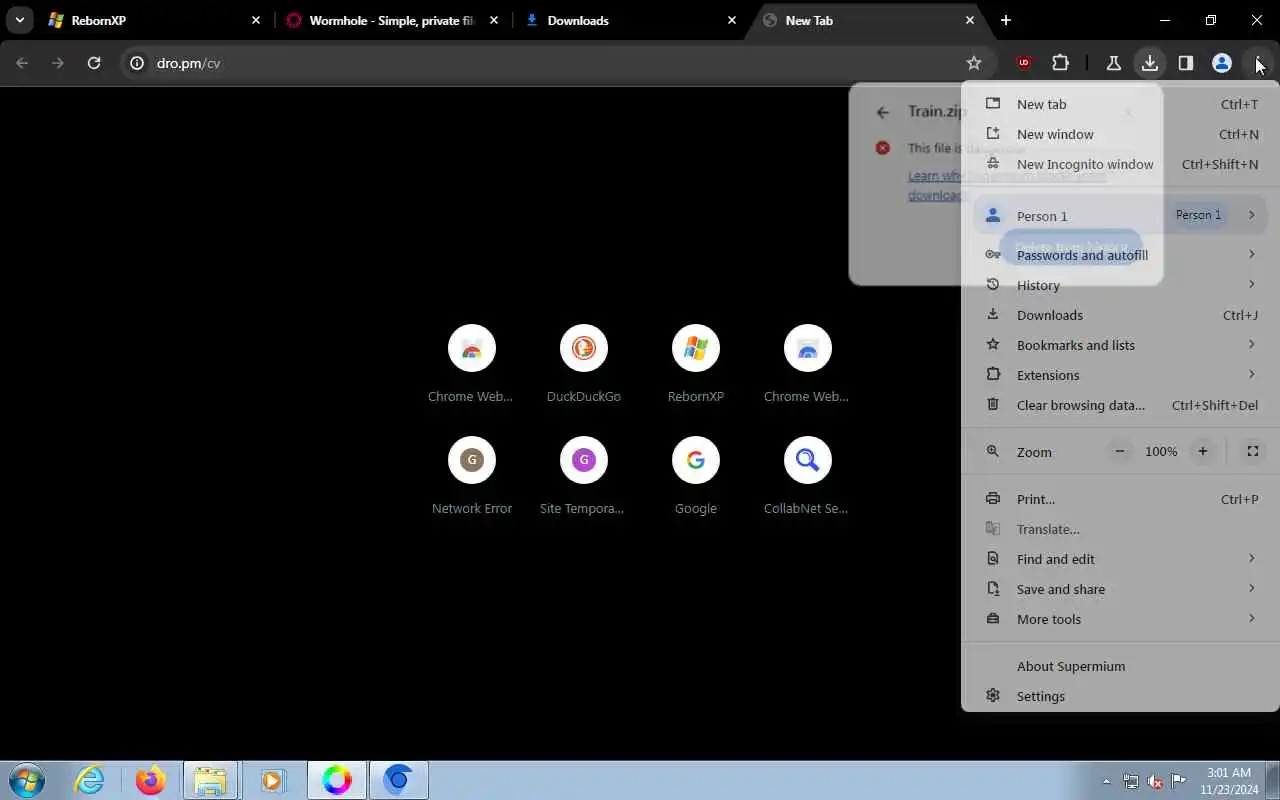Close the Downloads tab

pos(732,20)
